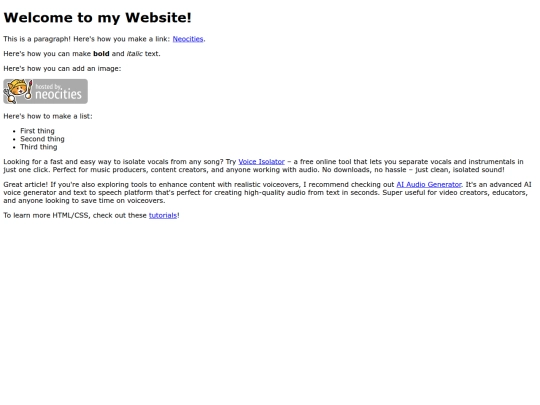
Task: Select the 'First thing' list item
Action: [x=37, y=131]
